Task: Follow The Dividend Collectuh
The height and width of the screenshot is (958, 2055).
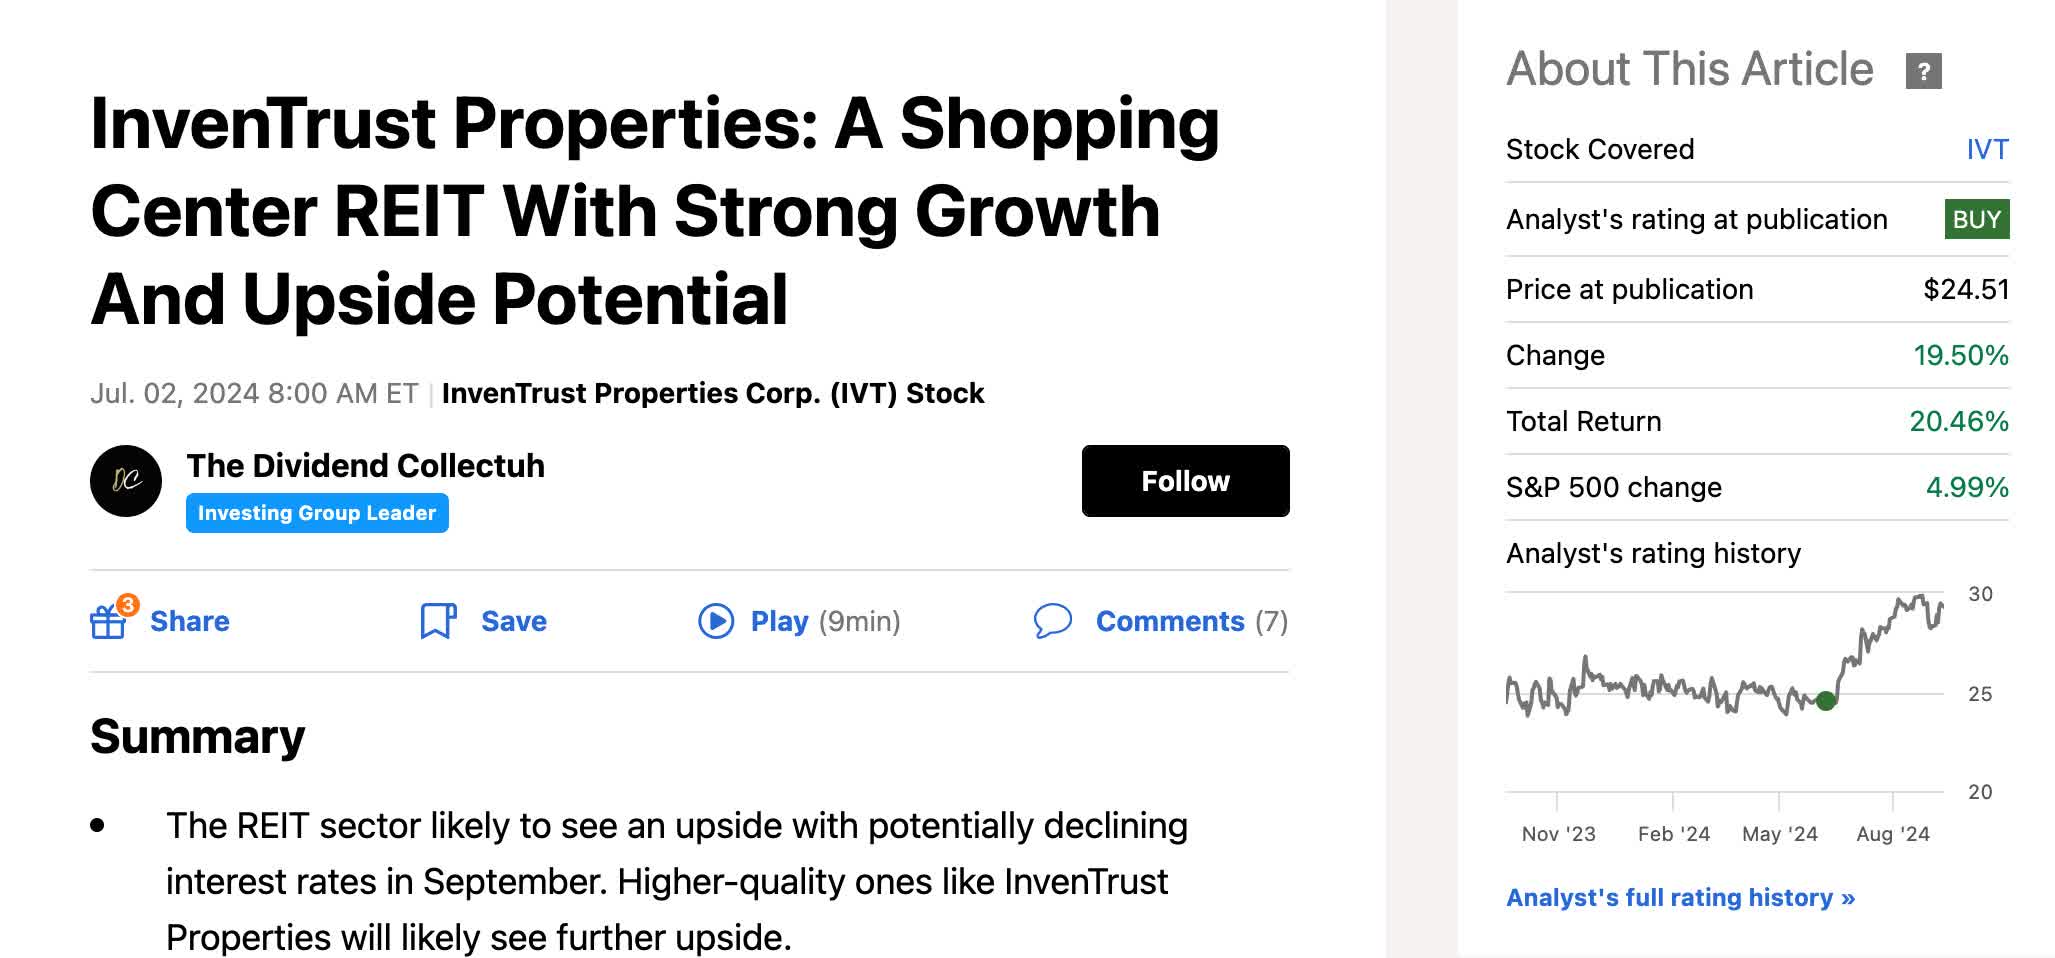Action: pyautogui.click(x=1185, y=481)
